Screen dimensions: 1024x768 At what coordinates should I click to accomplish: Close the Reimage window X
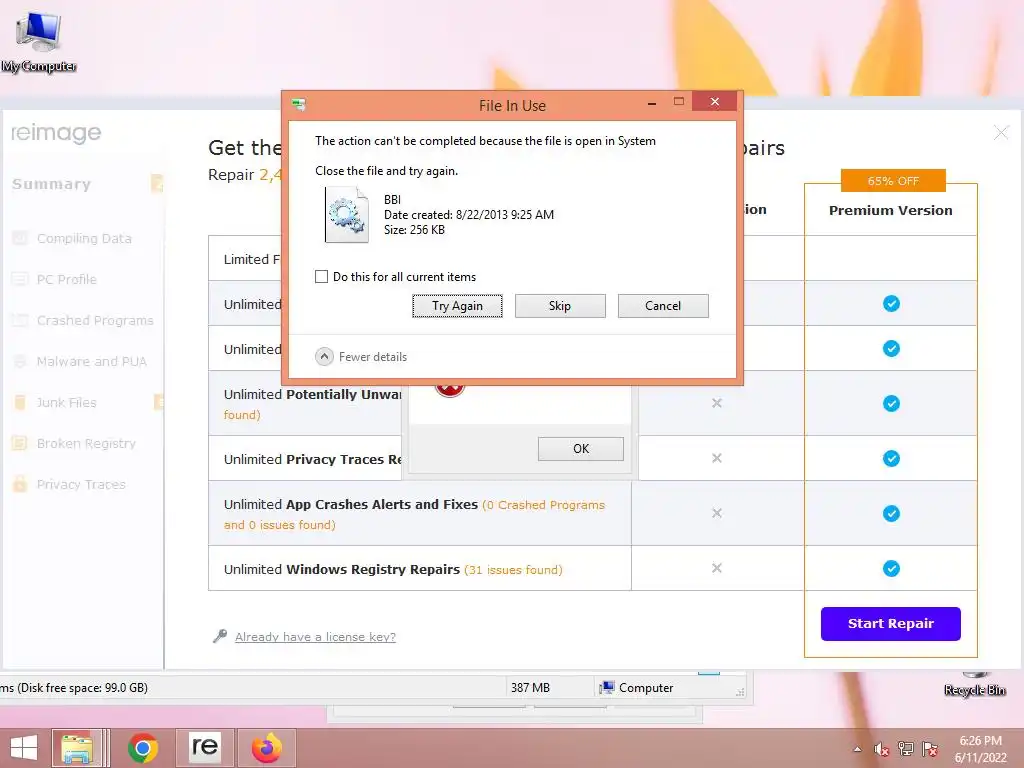pos(1000,133)
